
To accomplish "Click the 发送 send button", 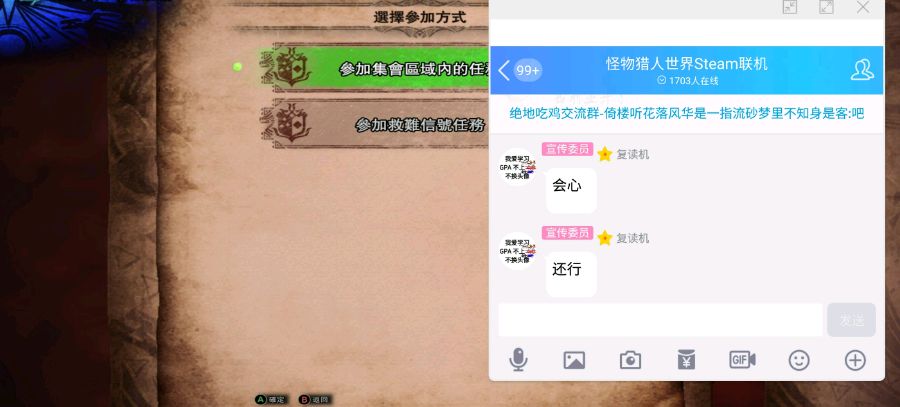I will 851,320.
